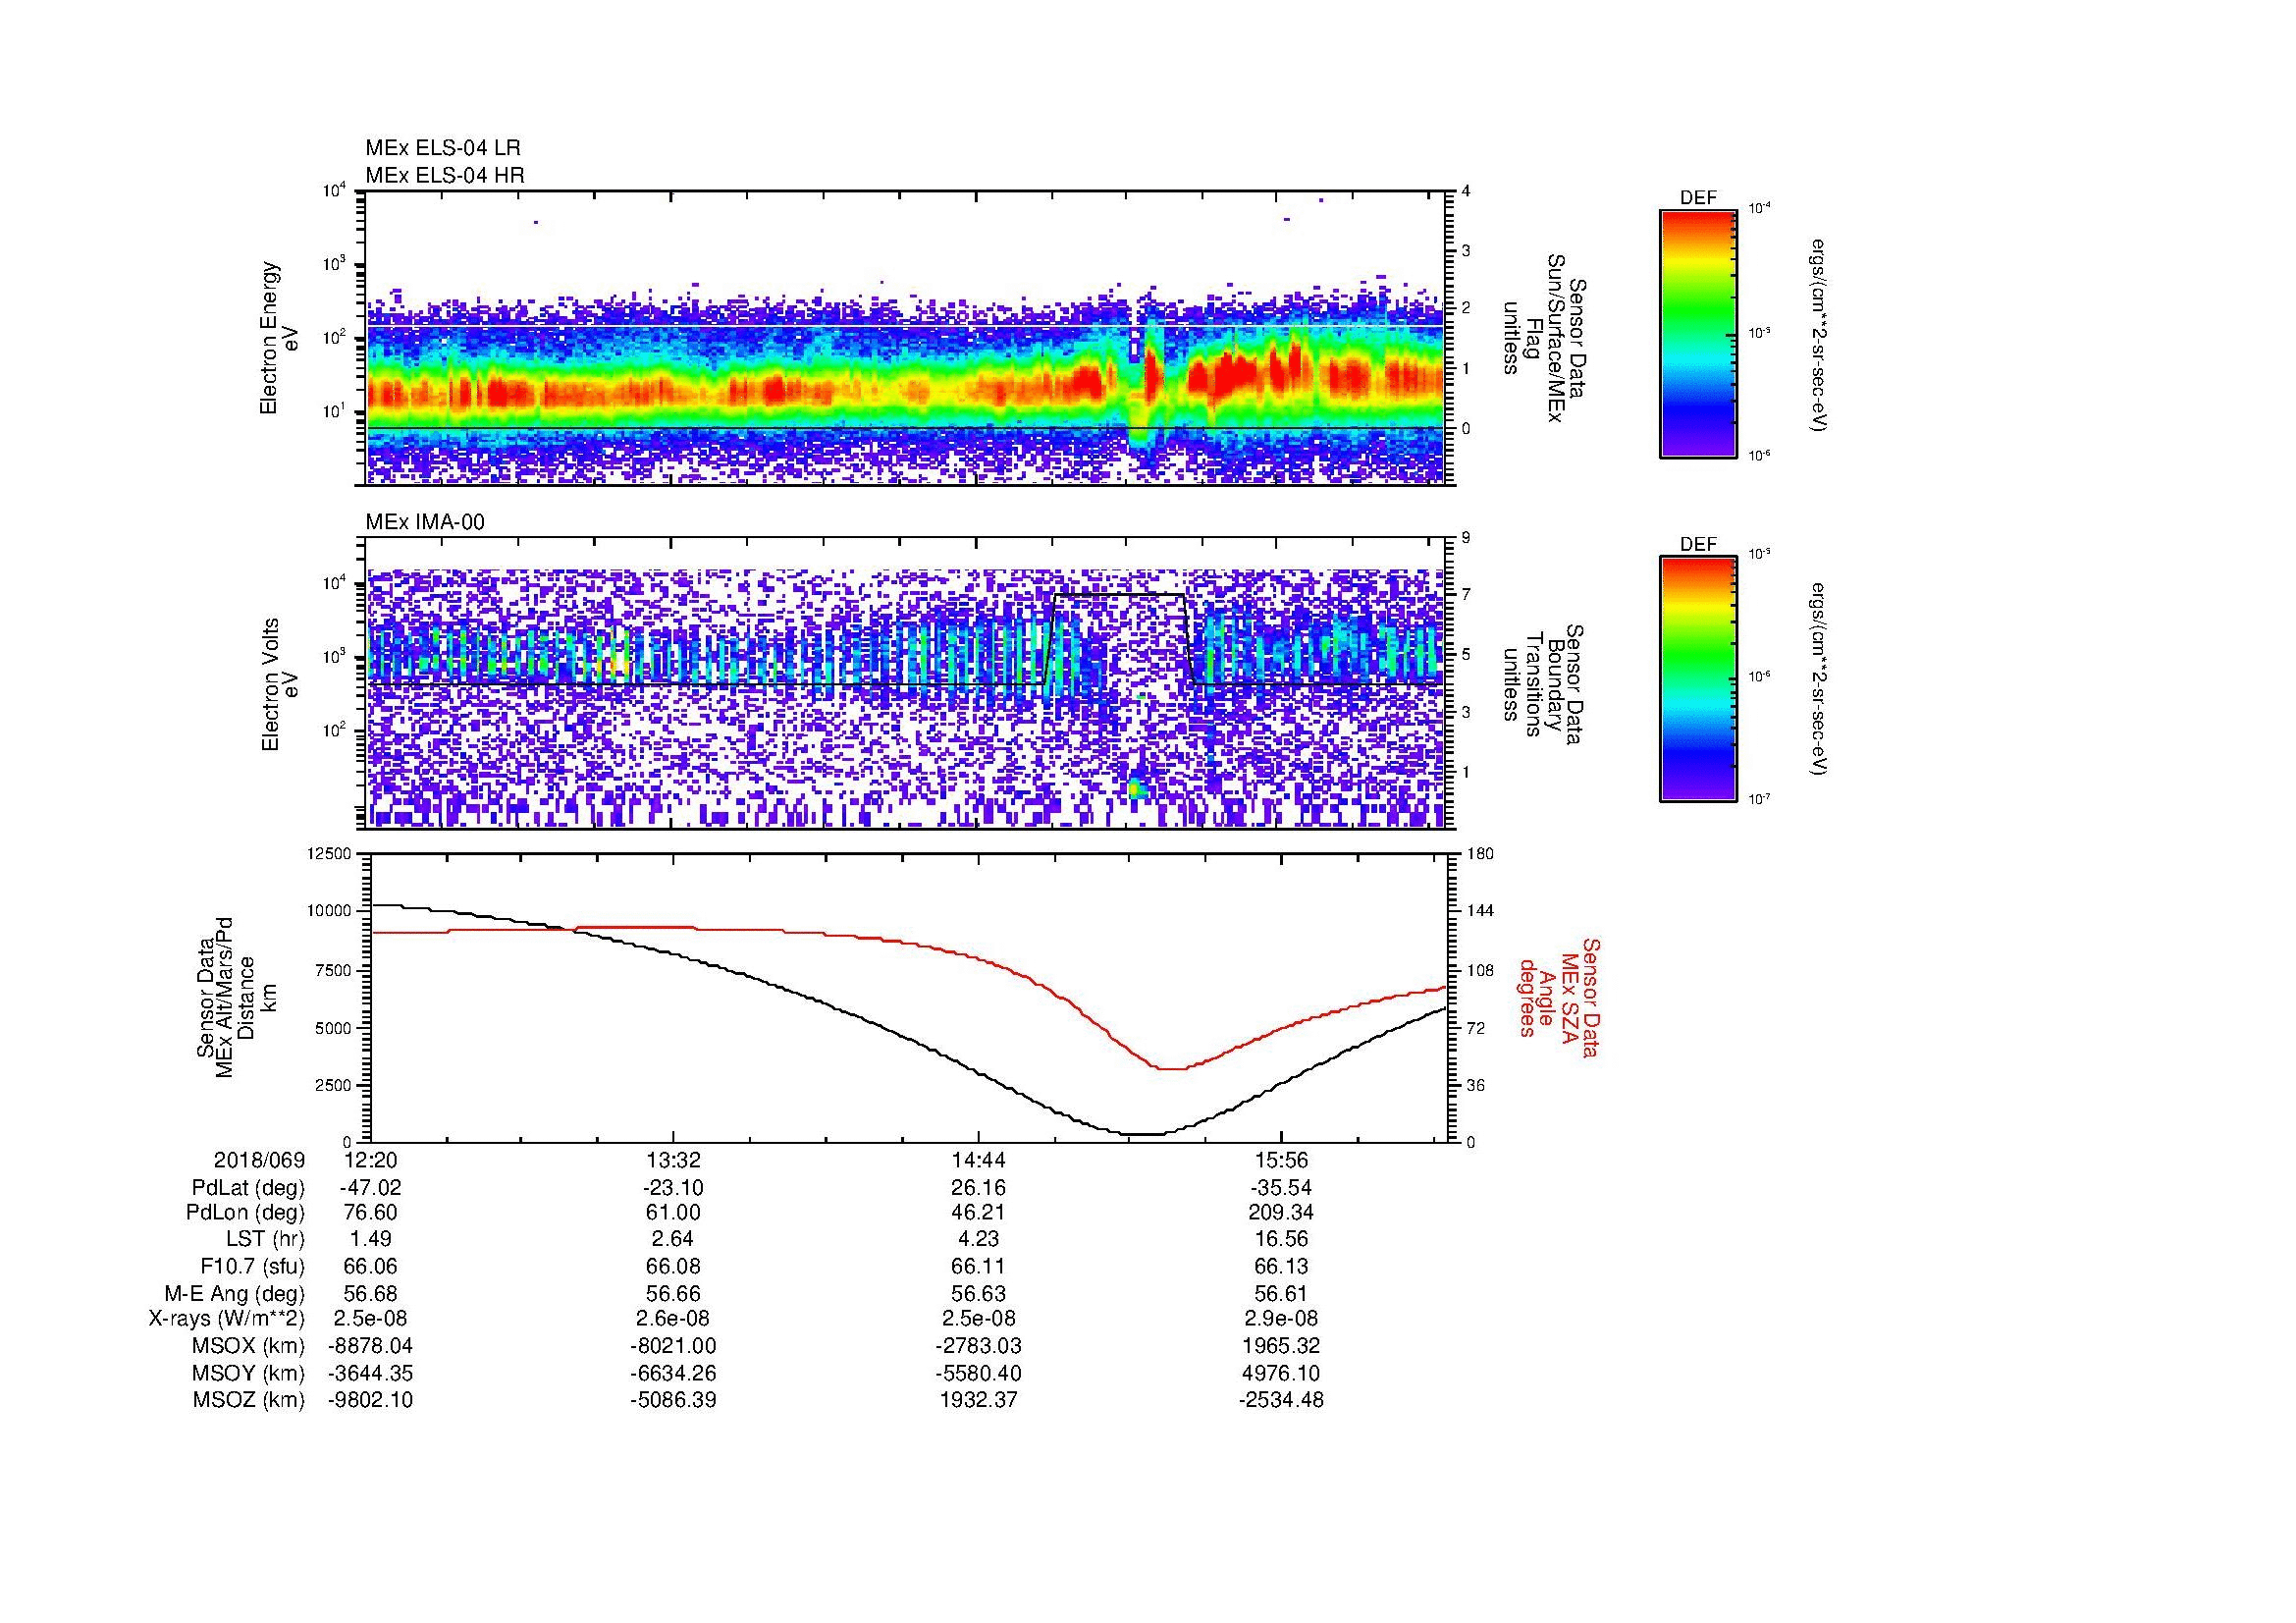Click the 13:32 time tick label
The height and width of the screenshot is (1623, 2296).
coord(674,1161)
